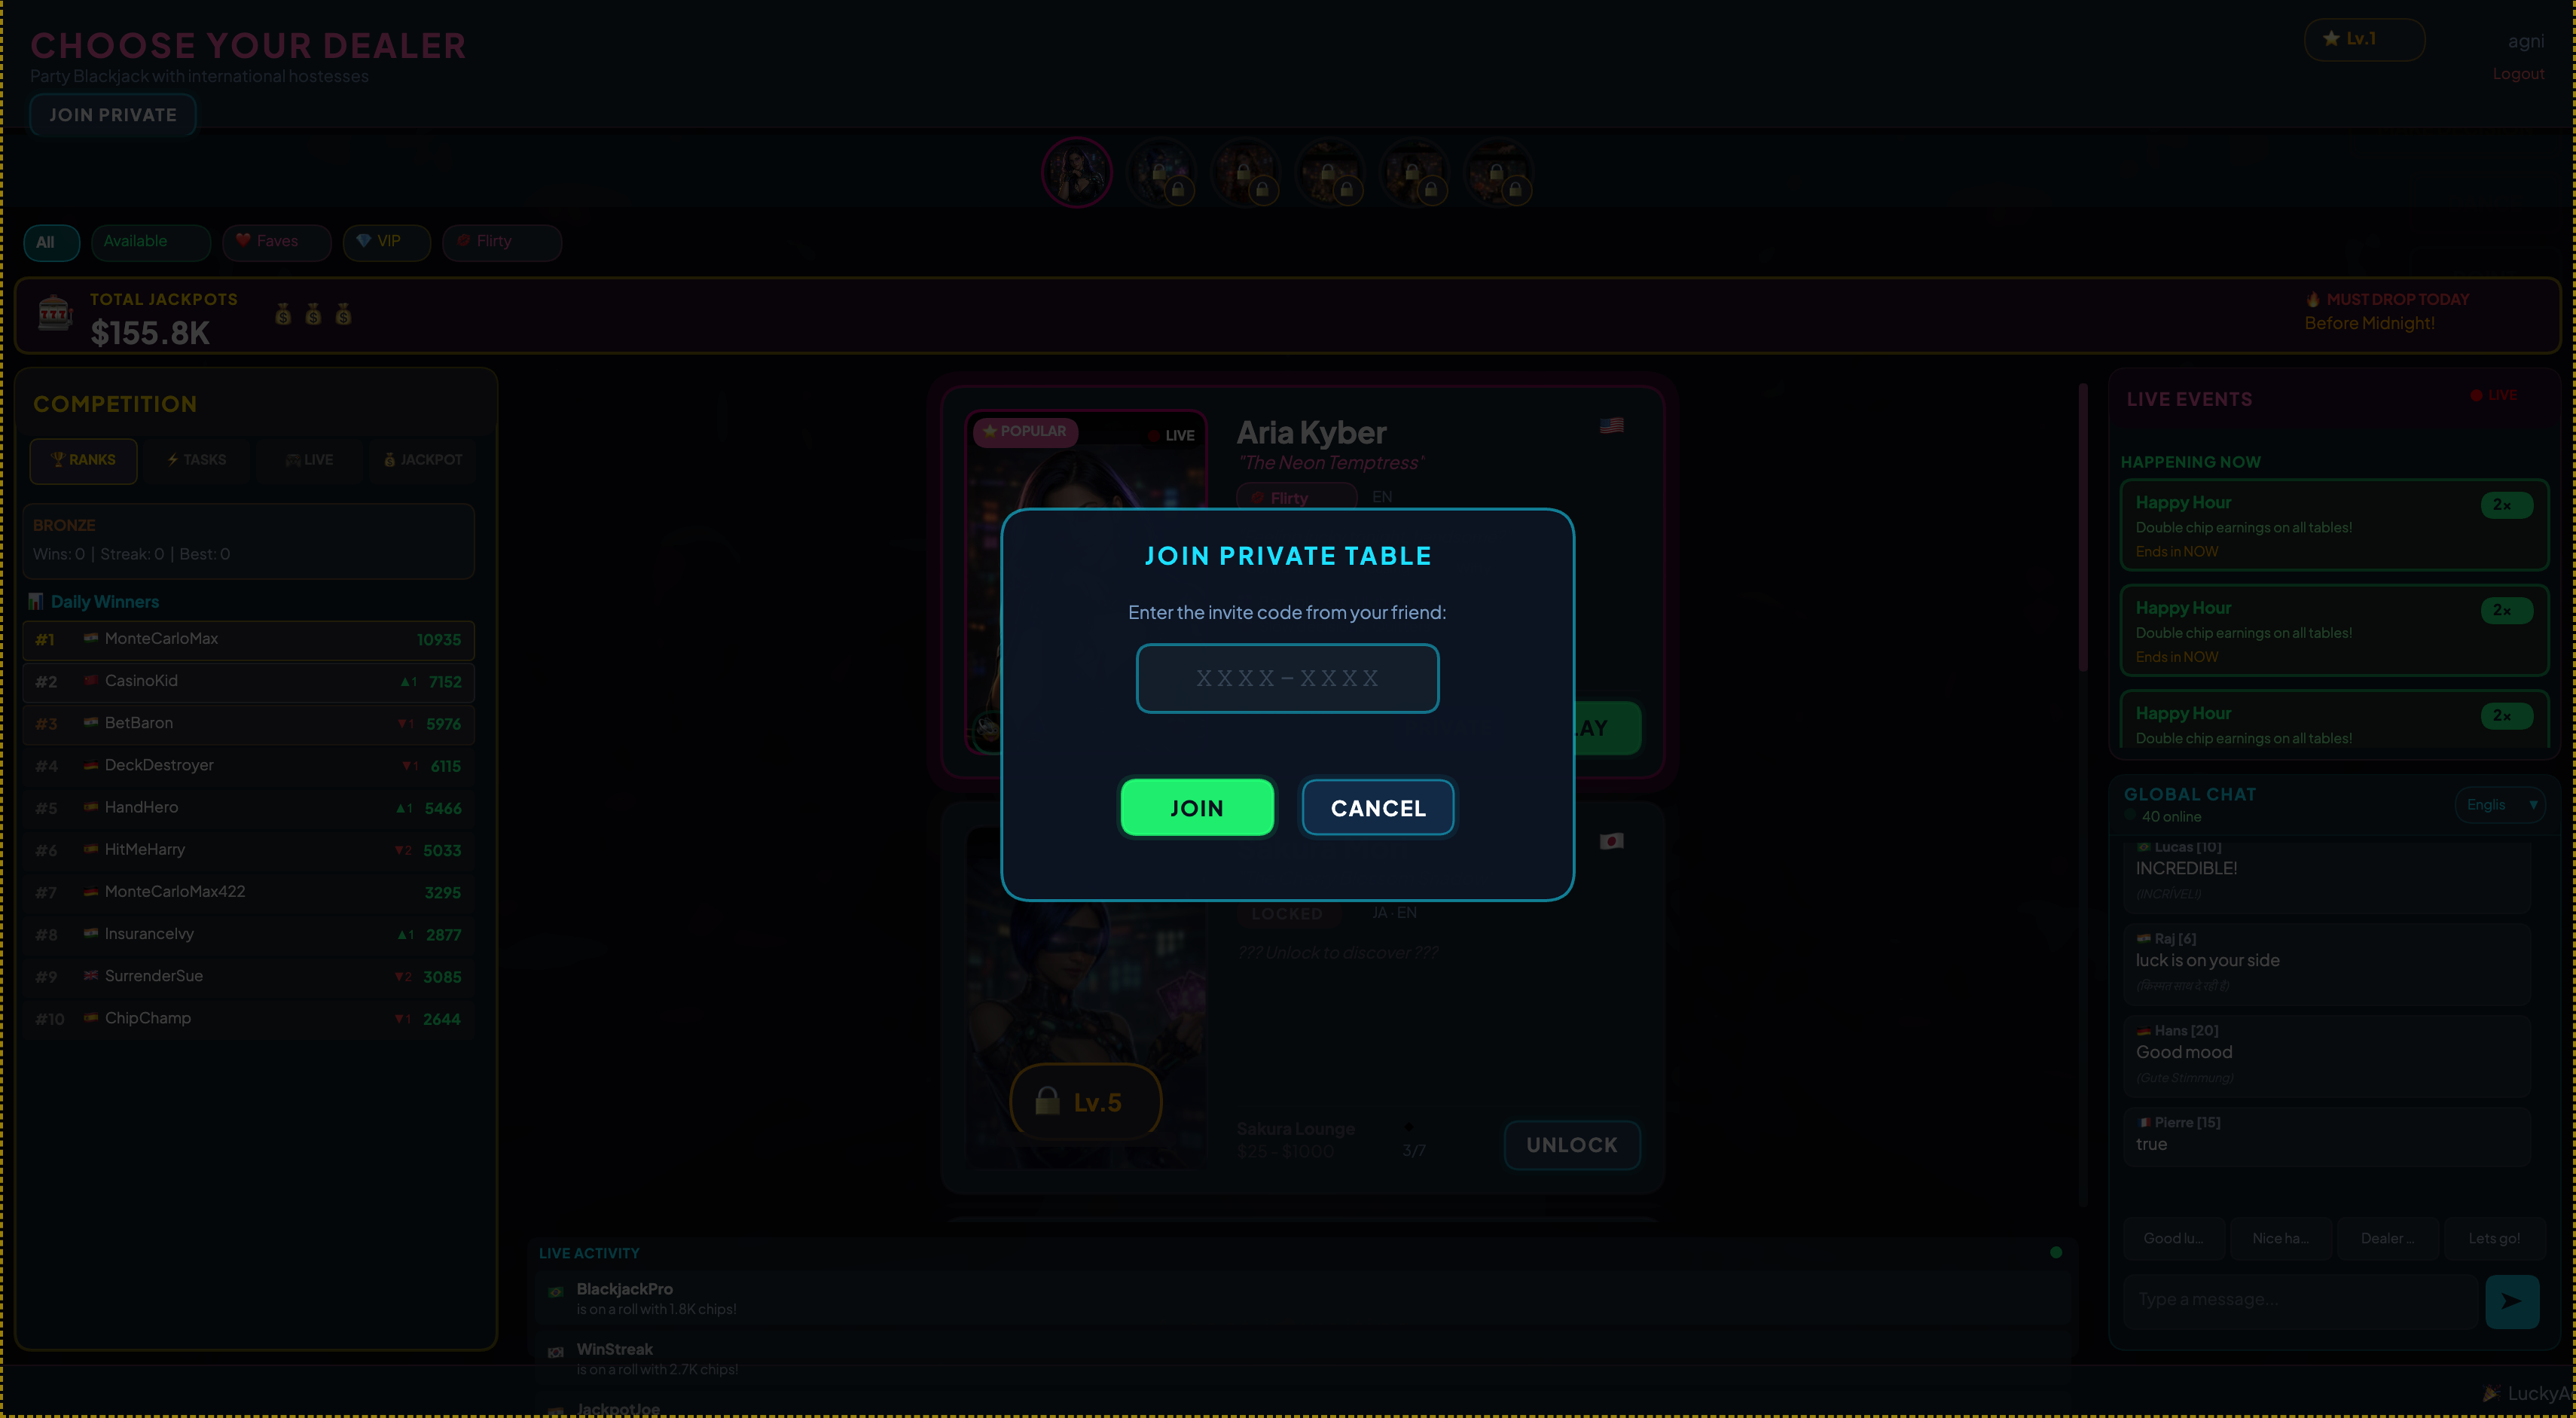Click the US flag on Aria Kyber card
Image resolution: width=2576 pixels, height=1418 pixels.
point(1611,426)
